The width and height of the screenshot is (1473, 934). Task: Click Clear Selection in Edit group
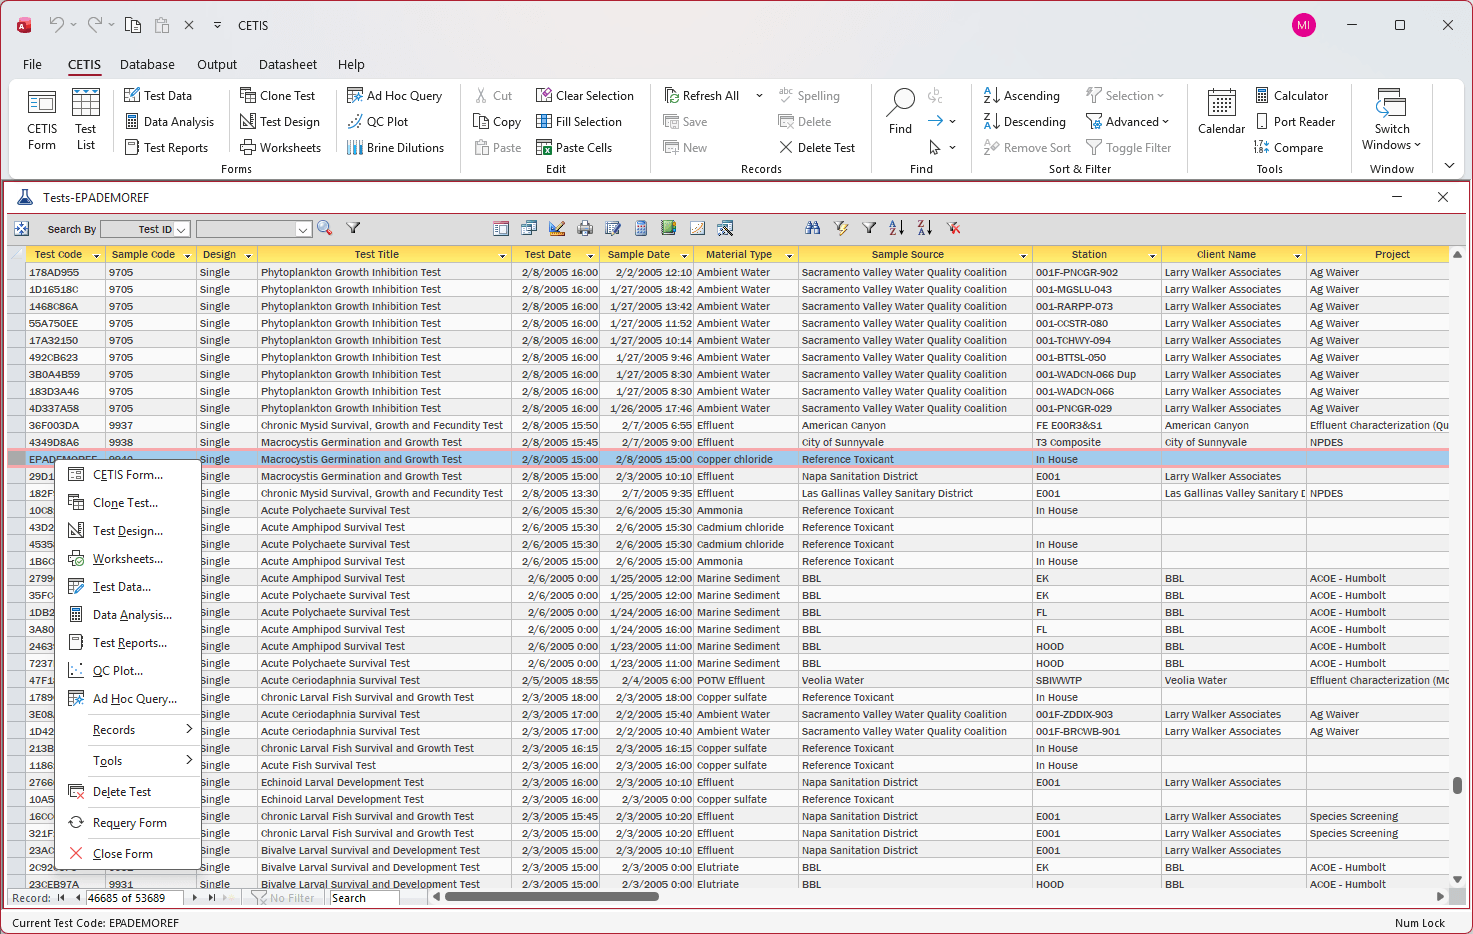coord(585,96)
